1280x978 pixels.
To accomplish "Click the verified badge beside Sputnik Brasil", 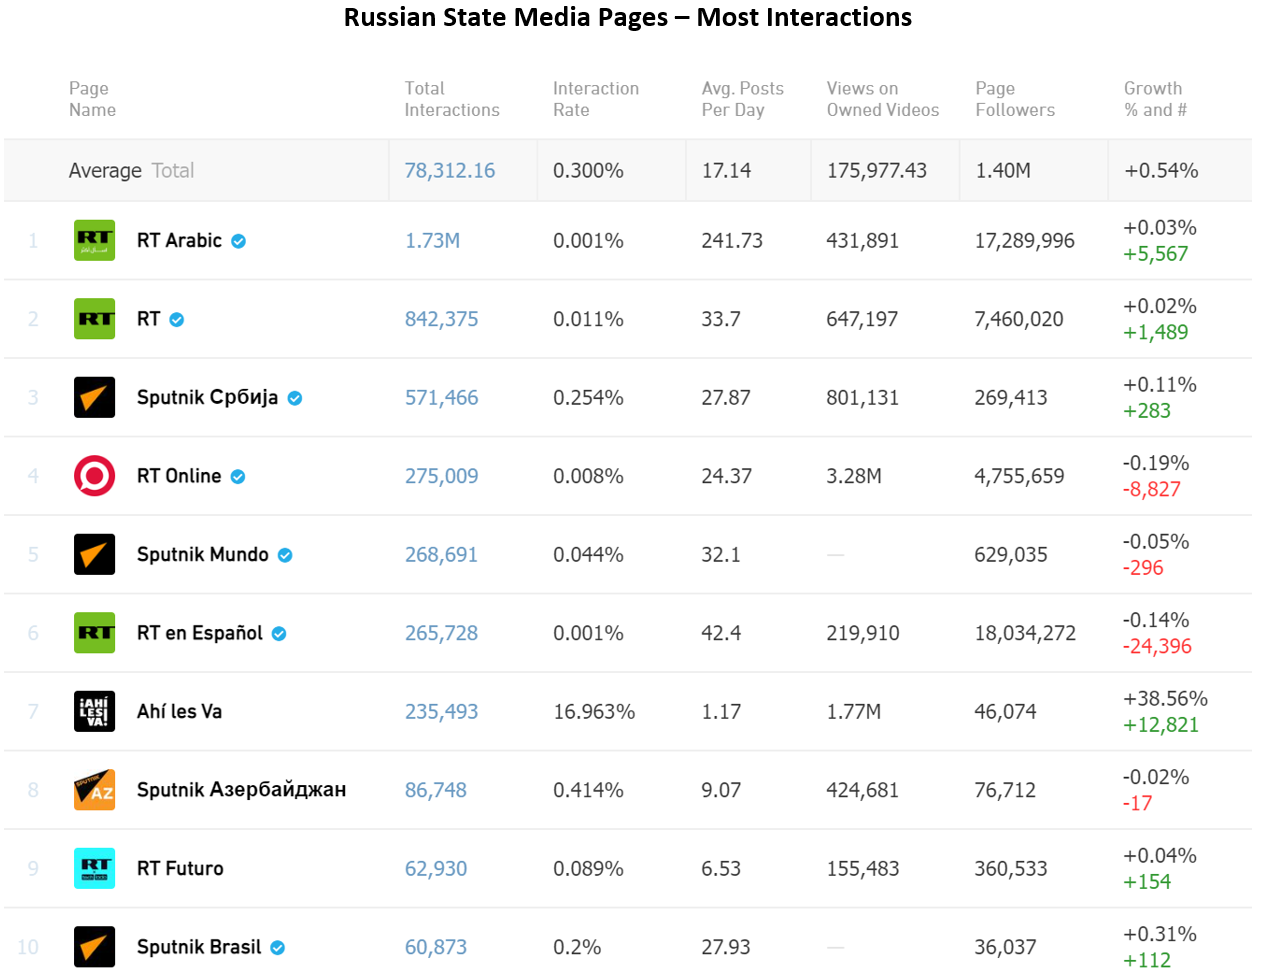I will (278, 948).
